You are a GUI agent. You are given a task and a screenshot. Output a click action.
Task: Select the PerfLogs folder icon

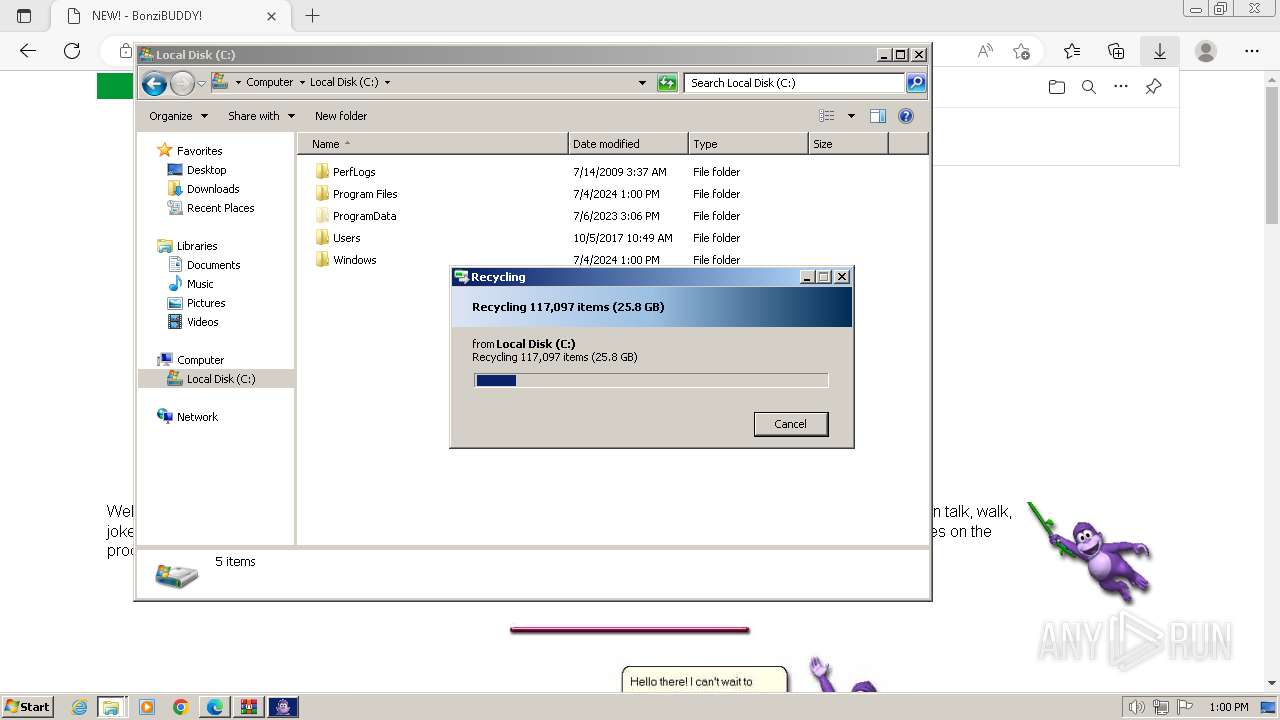coord(322,172)
